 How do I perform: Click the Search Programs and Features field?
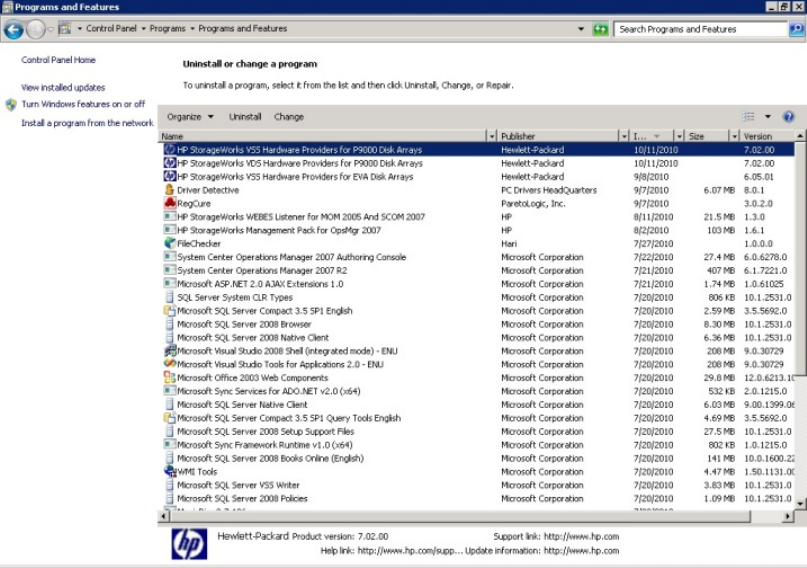point(700,29)
